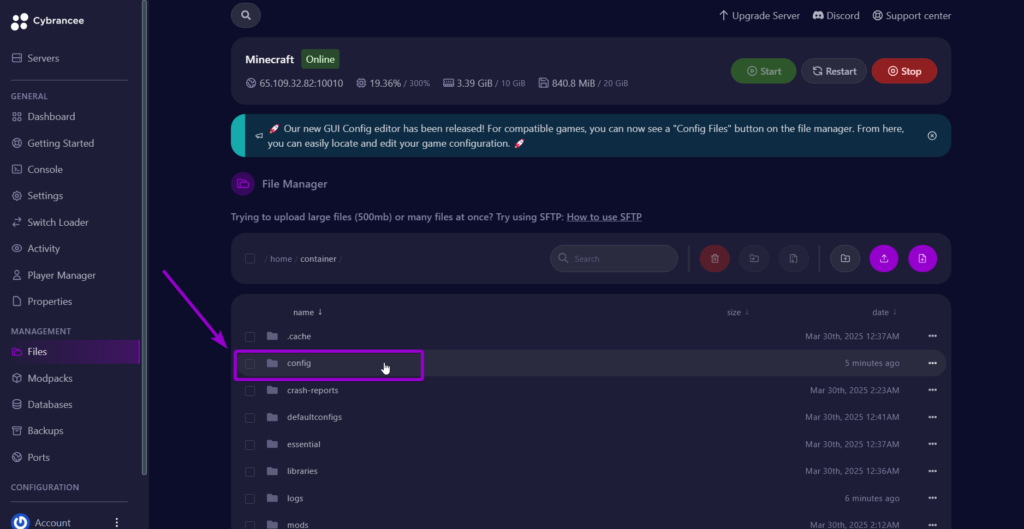Tick the checkbox for .cache folder
Screen dimensions: 1024x529
click(249, 336)
